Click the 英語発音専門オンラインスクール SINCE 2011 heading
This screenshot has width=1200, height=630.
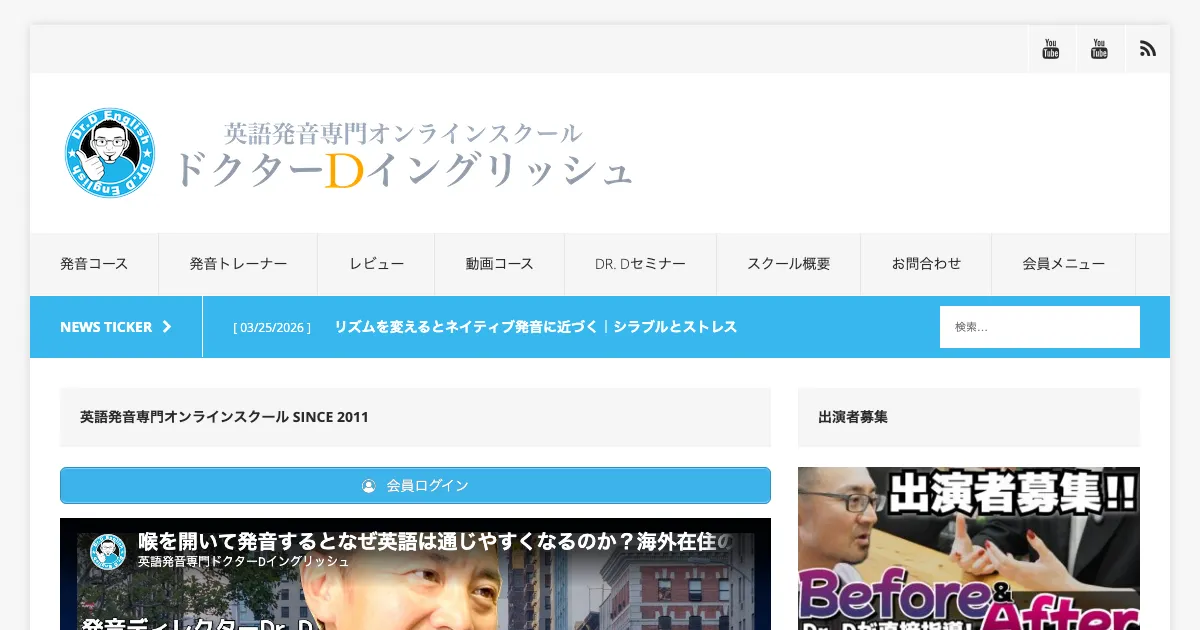[x=224, y=417]
